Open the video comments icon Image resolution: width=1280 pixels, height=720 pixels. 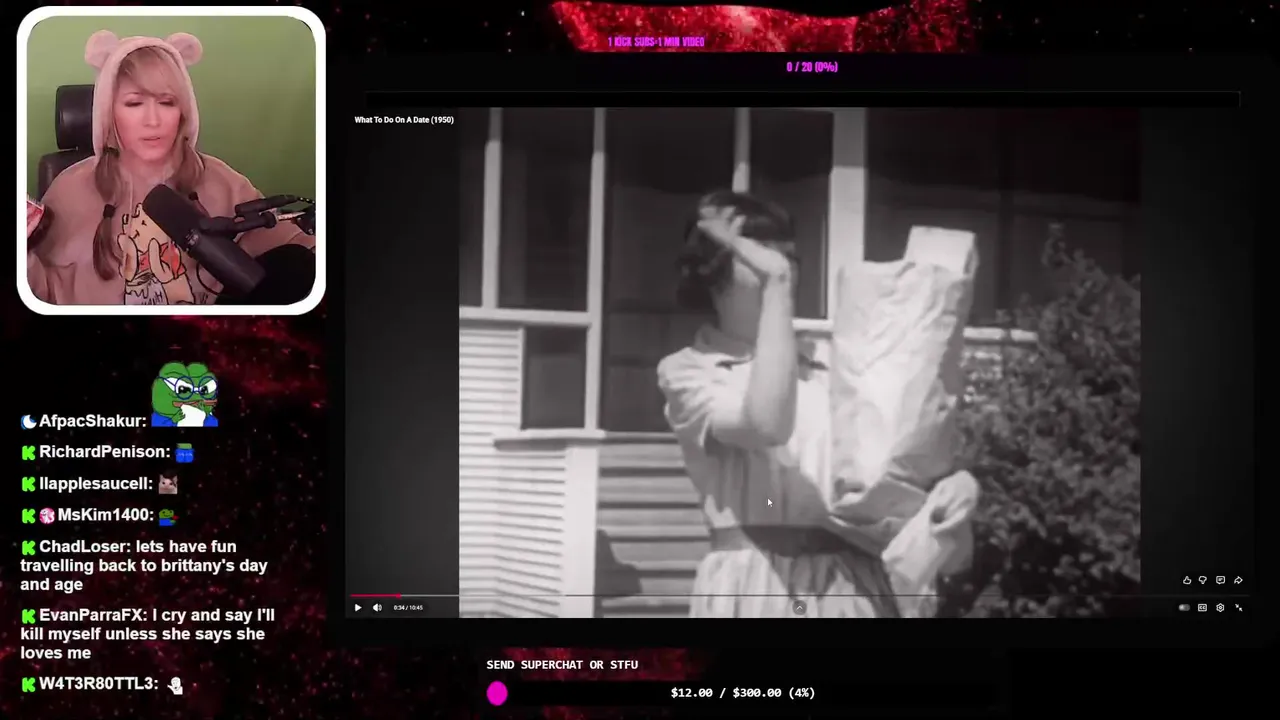[x=1220, y=580]
